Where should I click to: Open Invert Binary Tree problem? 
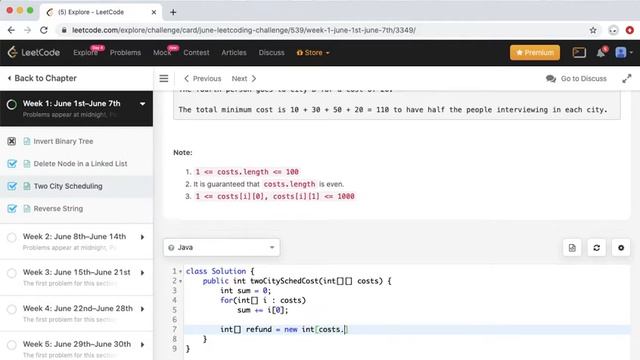(63, 141)
